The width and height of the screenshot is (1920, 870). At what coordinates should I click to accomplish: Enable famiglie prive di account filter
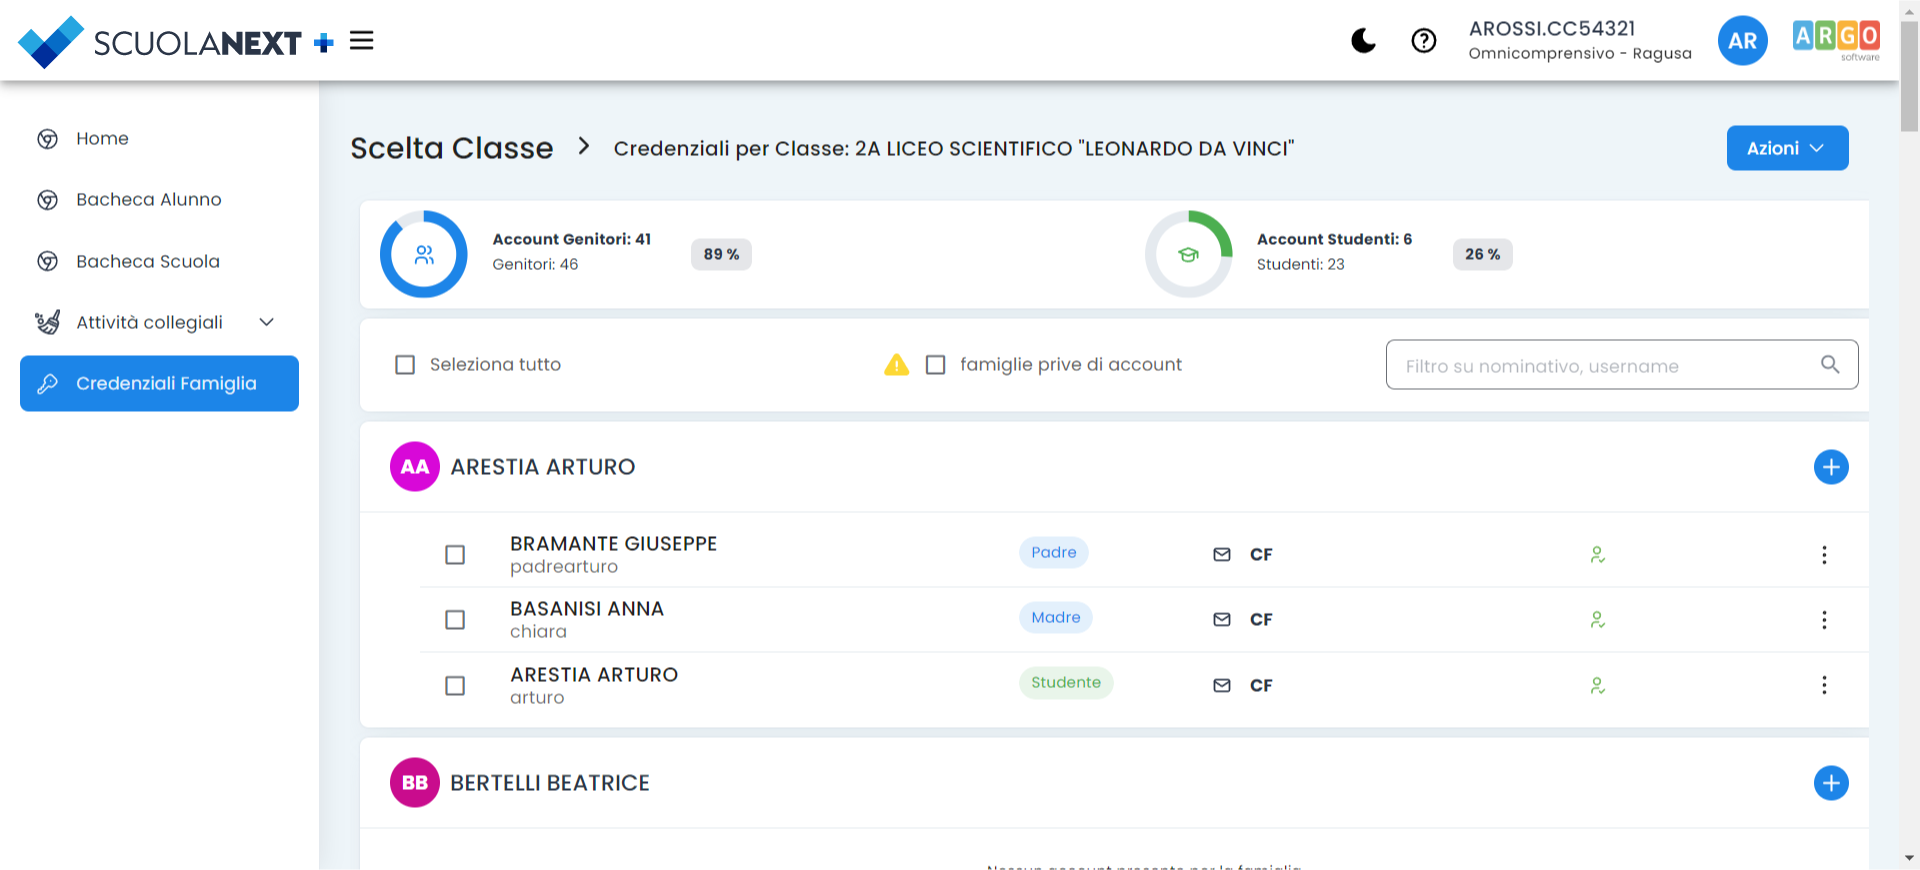935,365
